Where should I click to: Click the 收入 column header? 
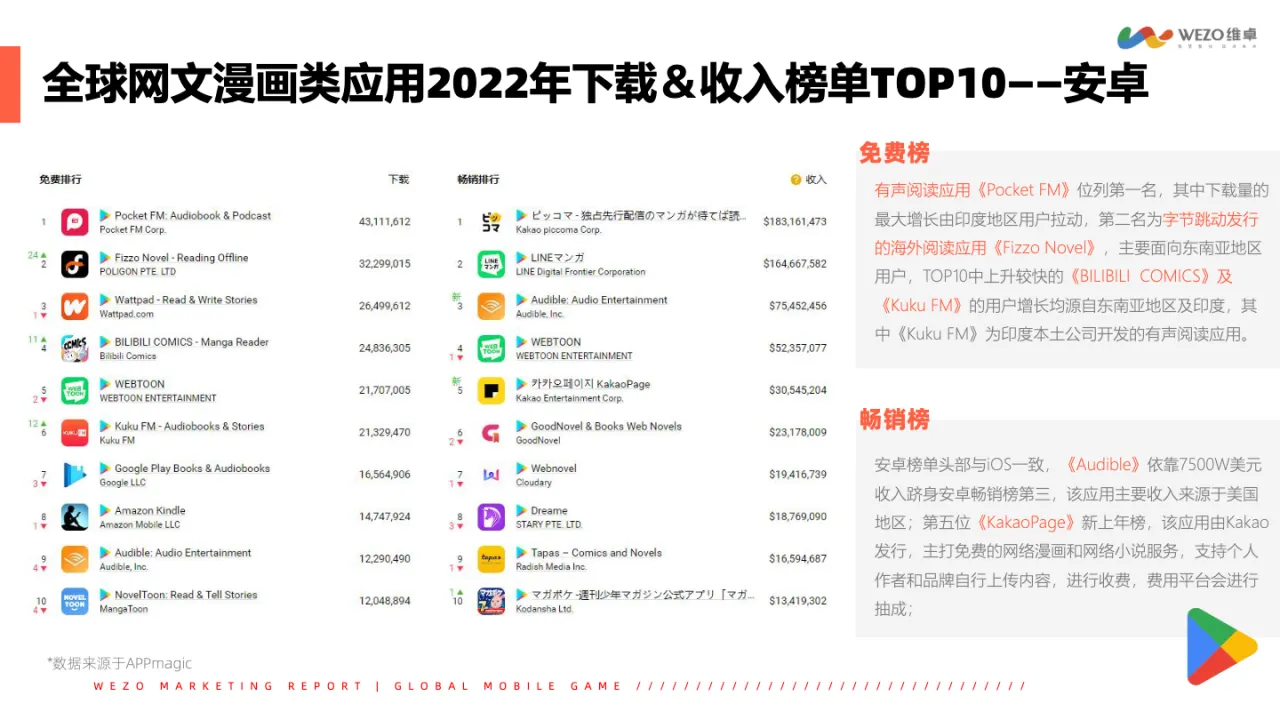click(x=816, y=180)
